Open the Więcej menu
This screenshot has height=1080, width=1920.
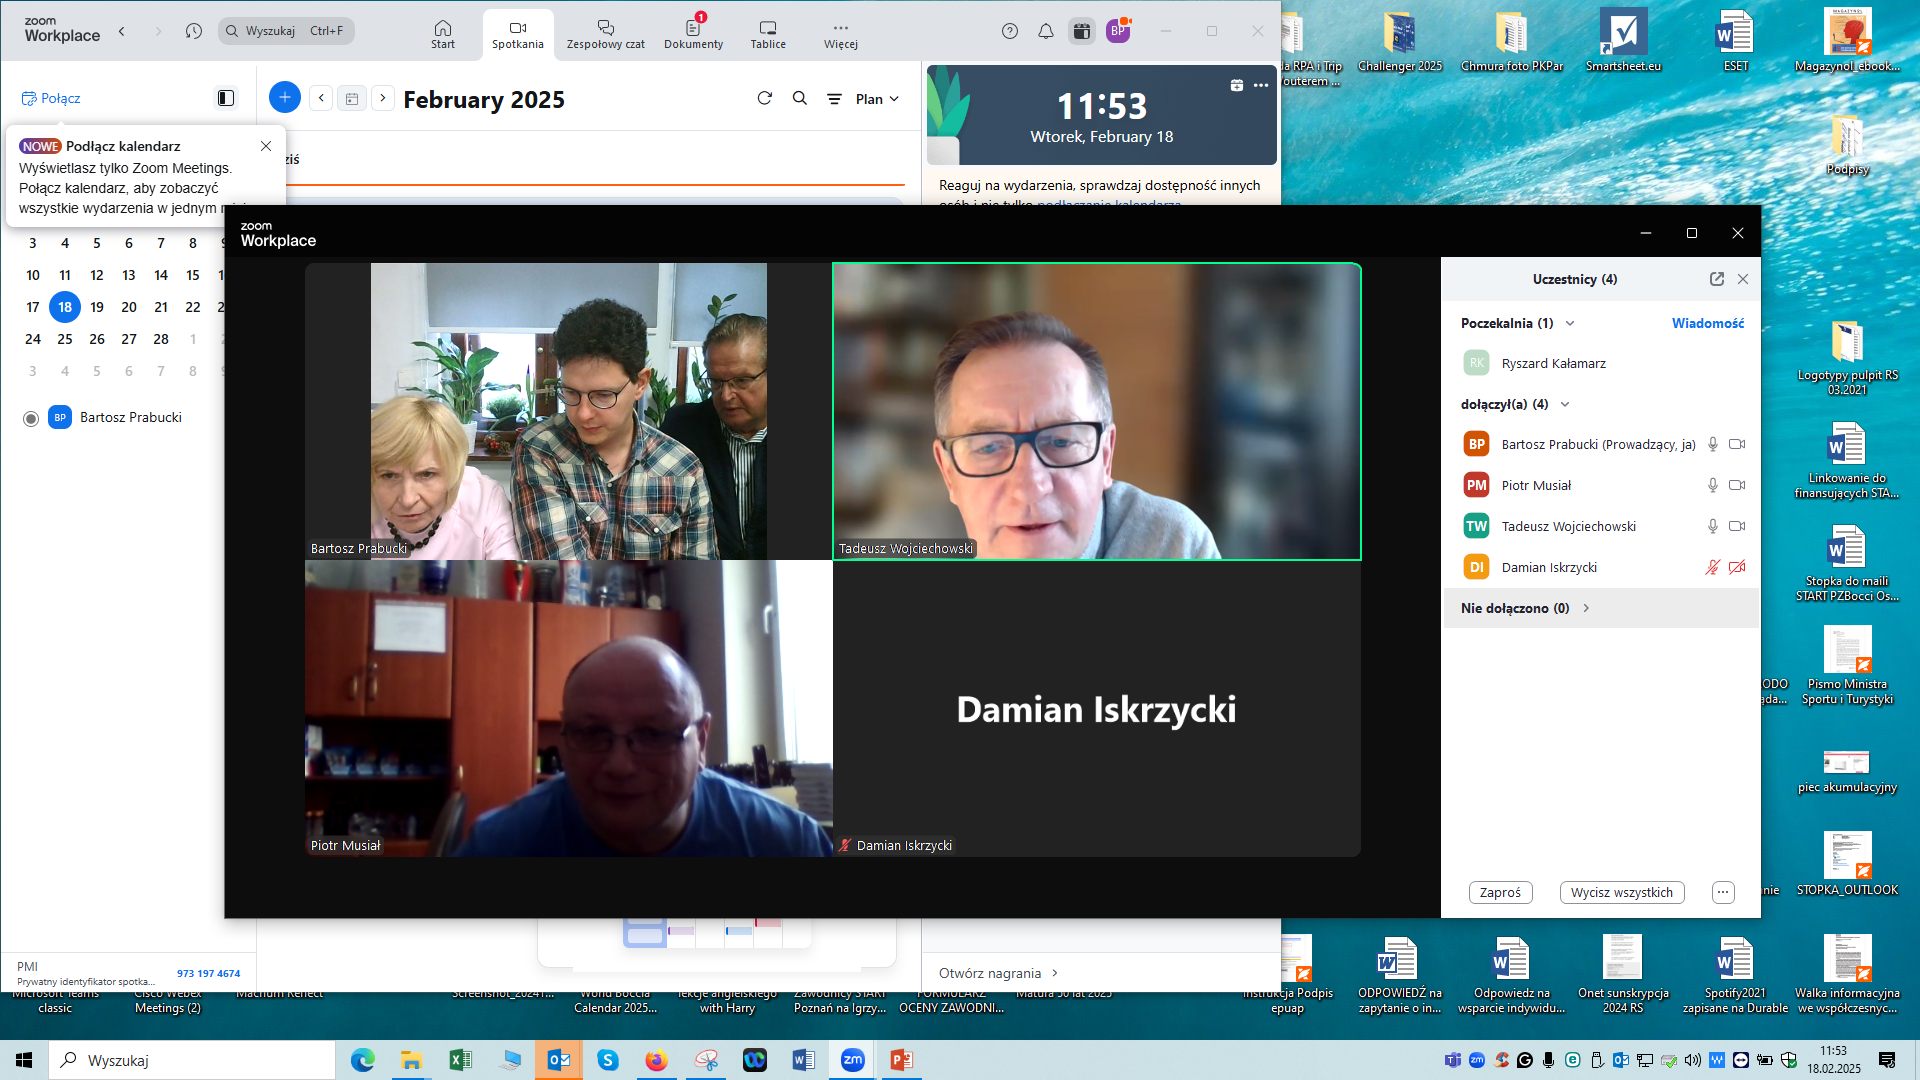[x=840, y=34]
